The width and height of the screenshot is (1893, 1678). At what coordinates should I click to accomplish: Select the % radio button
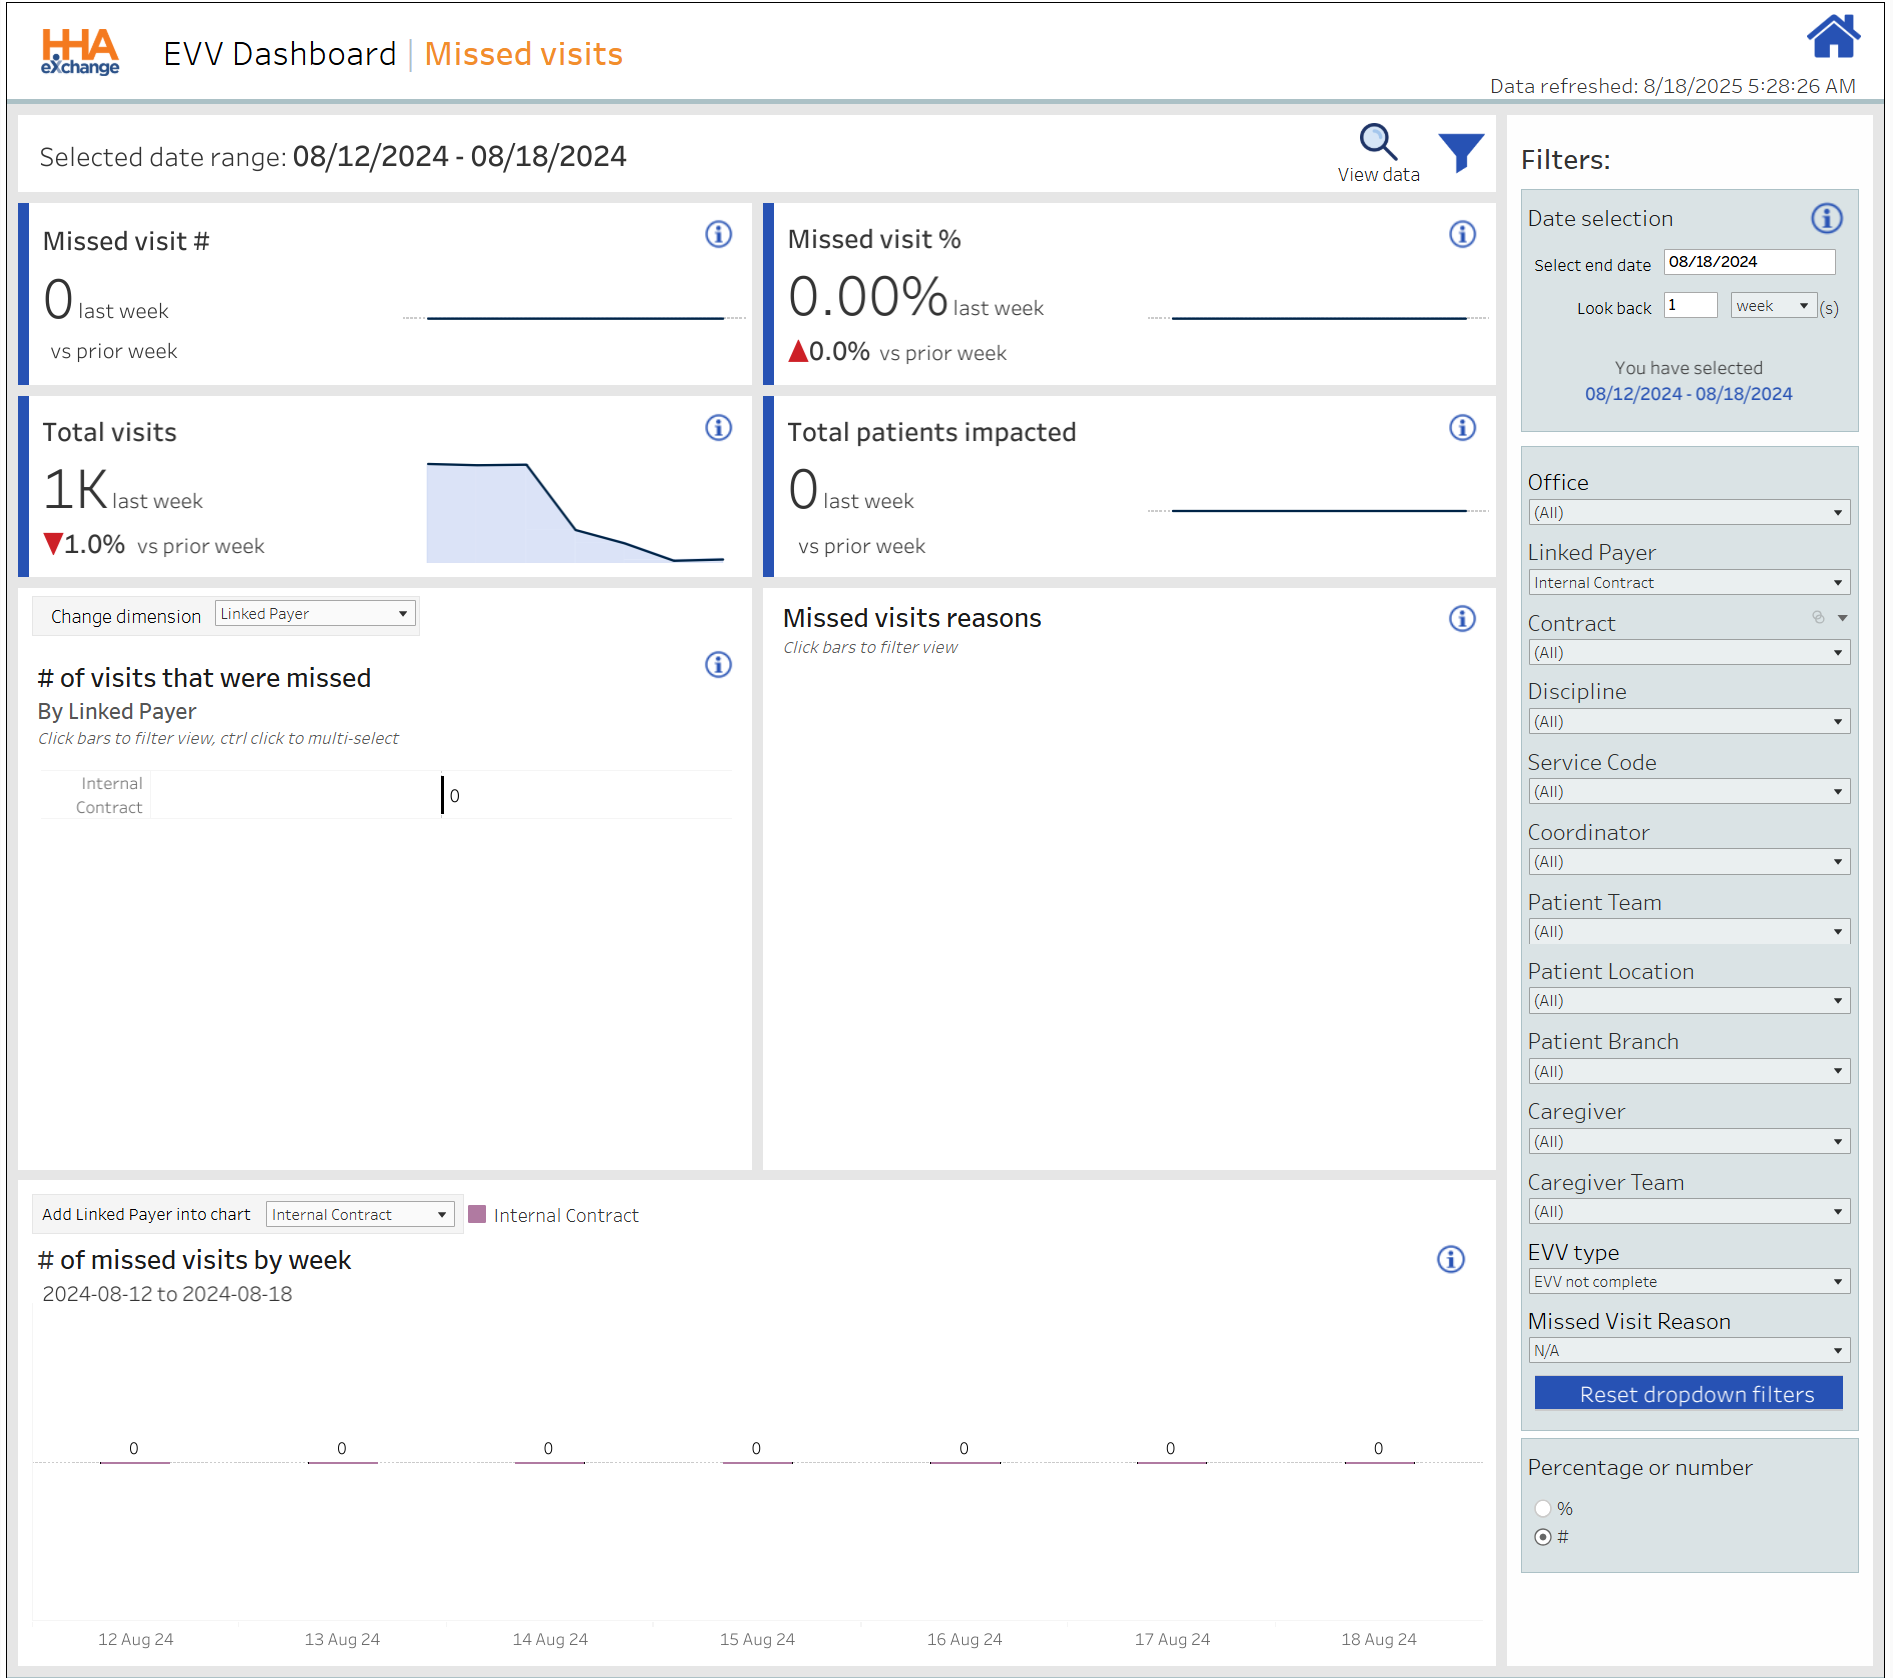(x=1543, y=1508)
